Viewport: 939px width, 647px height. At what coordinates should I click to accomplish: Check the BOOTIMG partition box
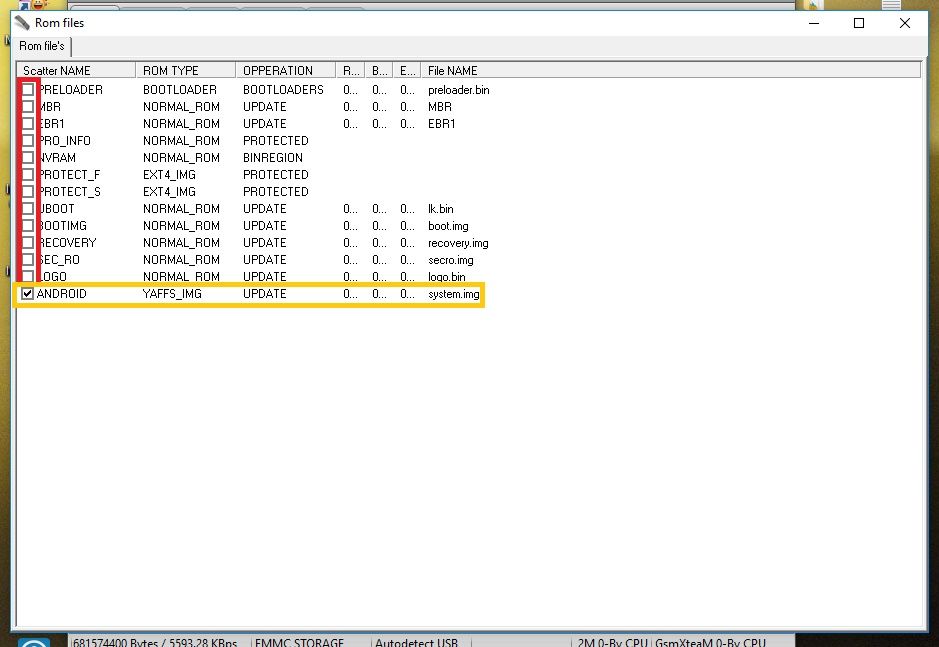pyautogui.click(x=28, y=226)
